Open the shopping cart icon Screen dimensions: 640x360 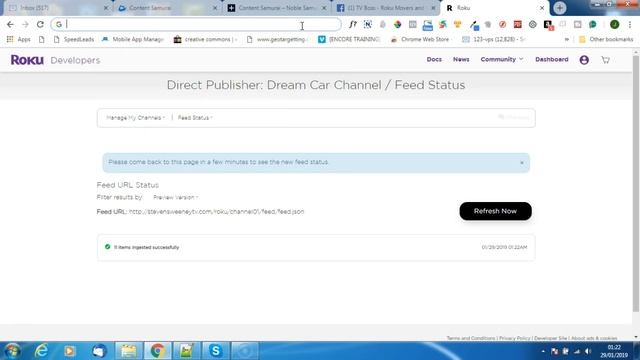pyautogui.click(x=606, y=60)
